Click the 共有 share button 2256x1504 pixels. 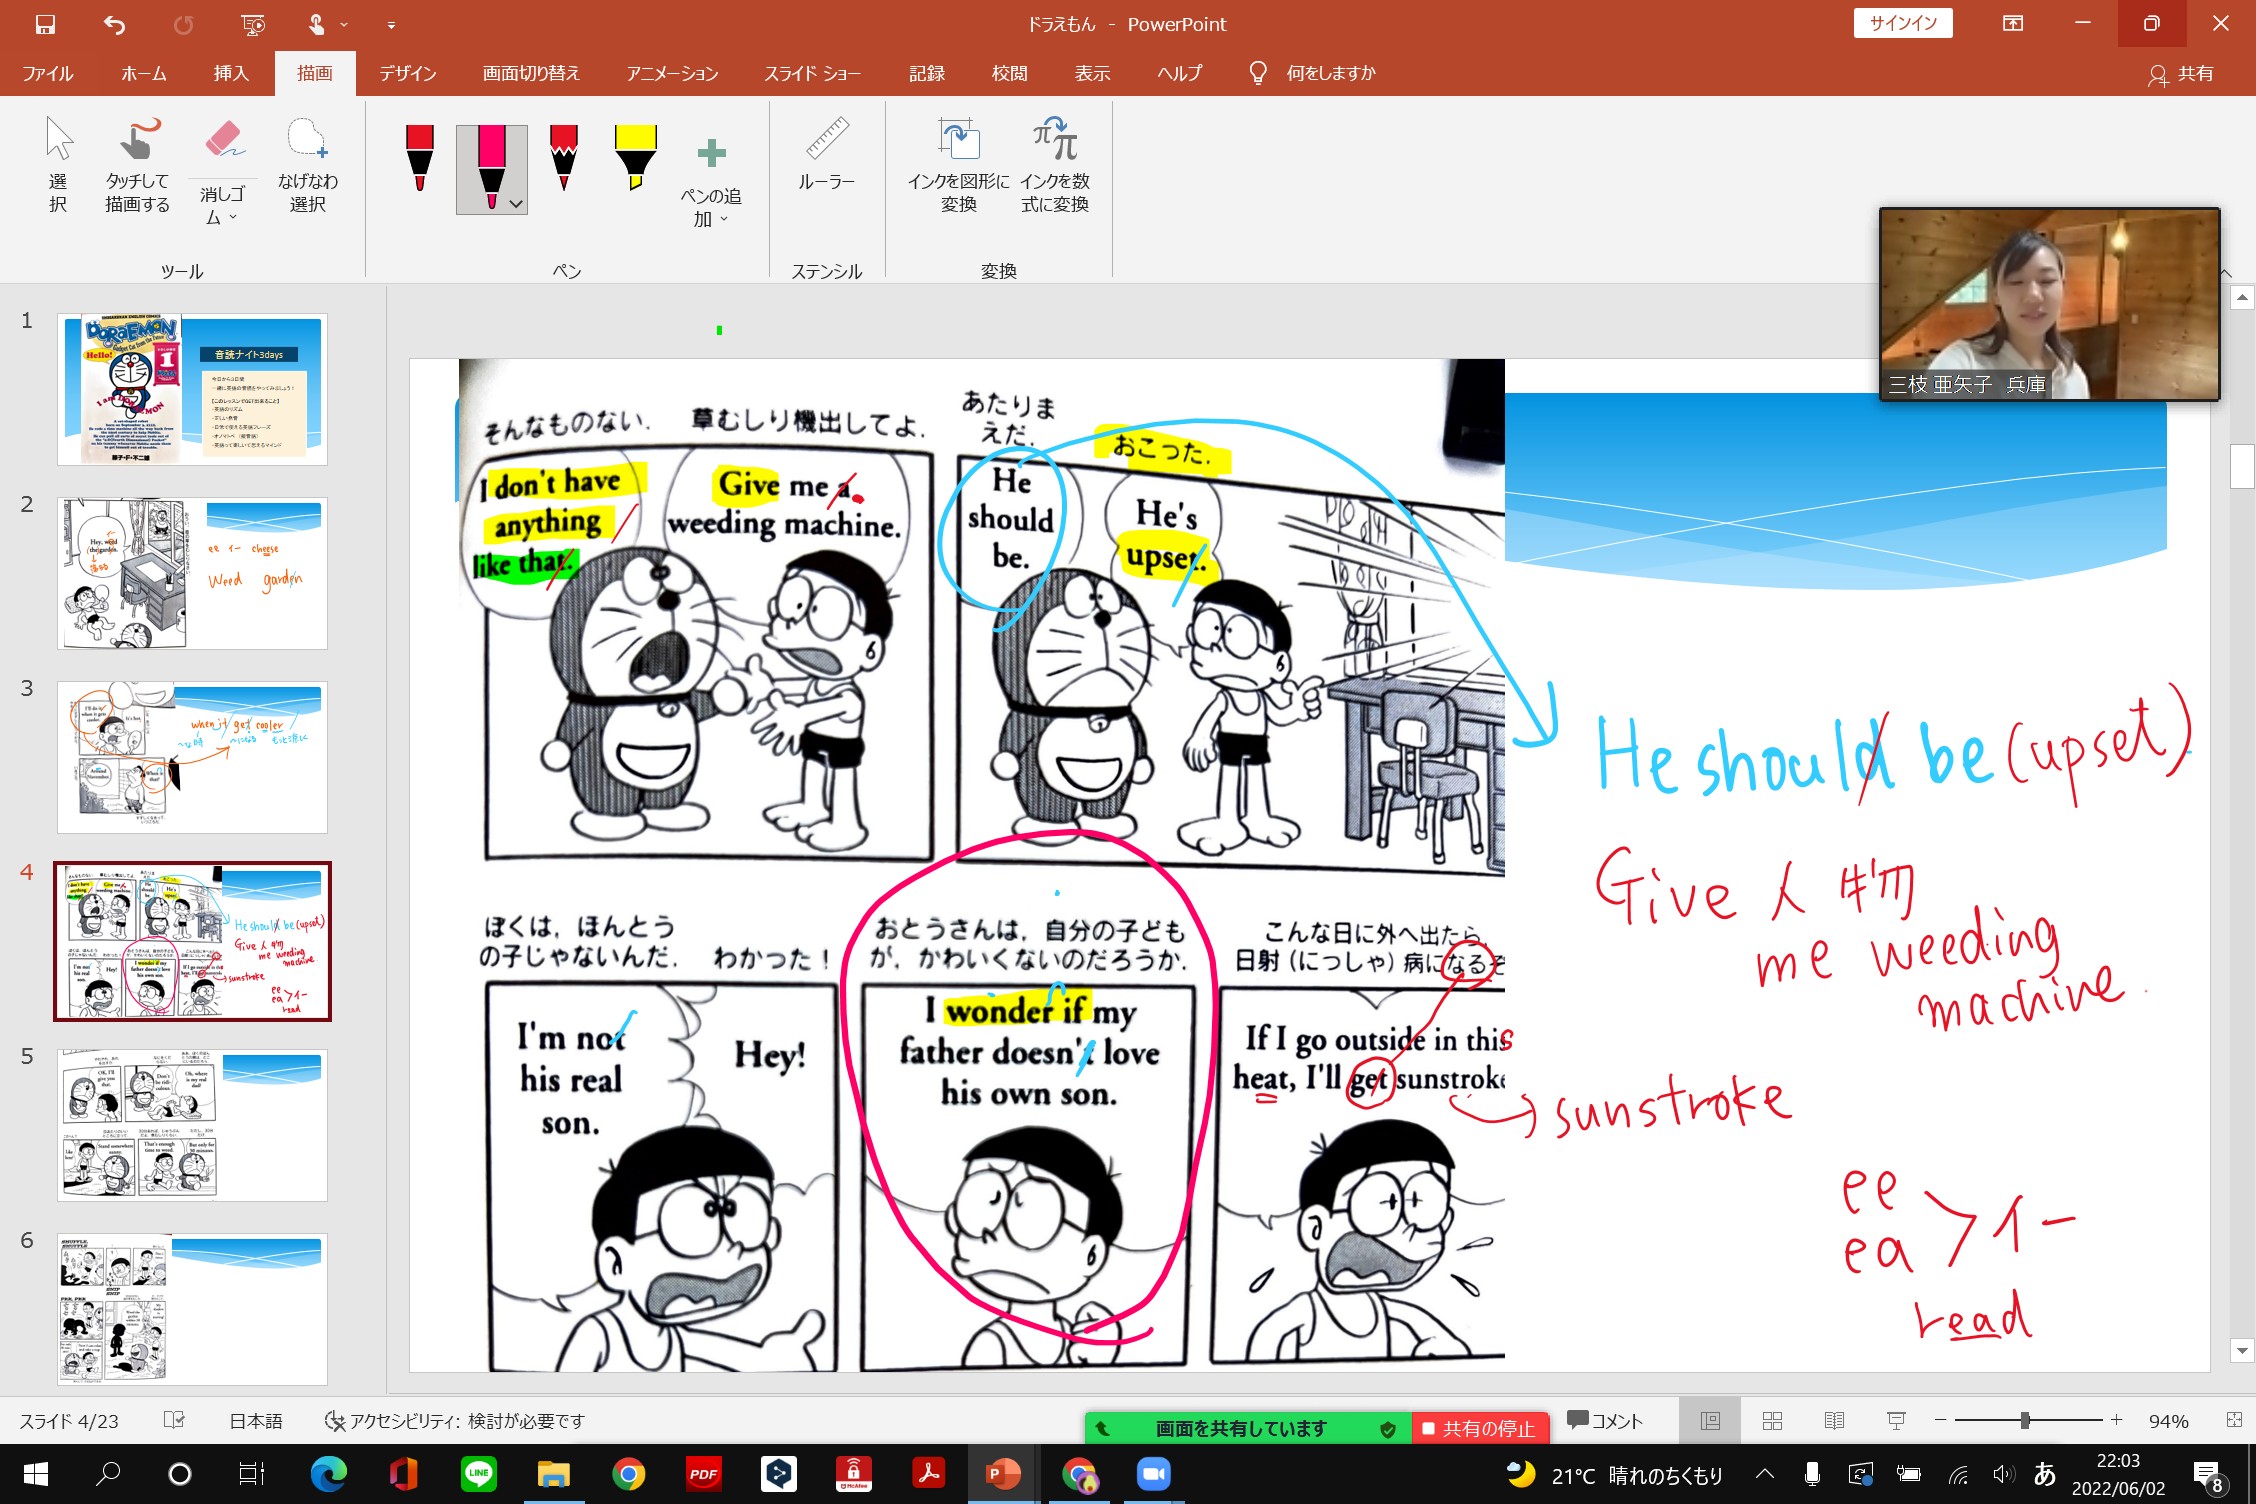click(2182, 74)
